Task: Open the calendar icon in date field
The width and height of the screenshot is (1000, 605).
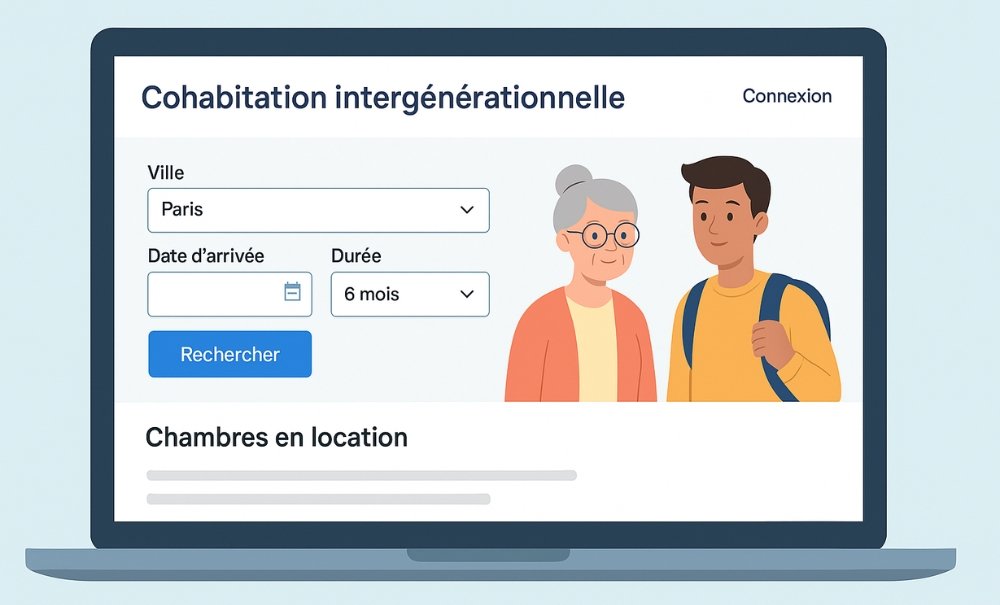Action: click(292, 292)
